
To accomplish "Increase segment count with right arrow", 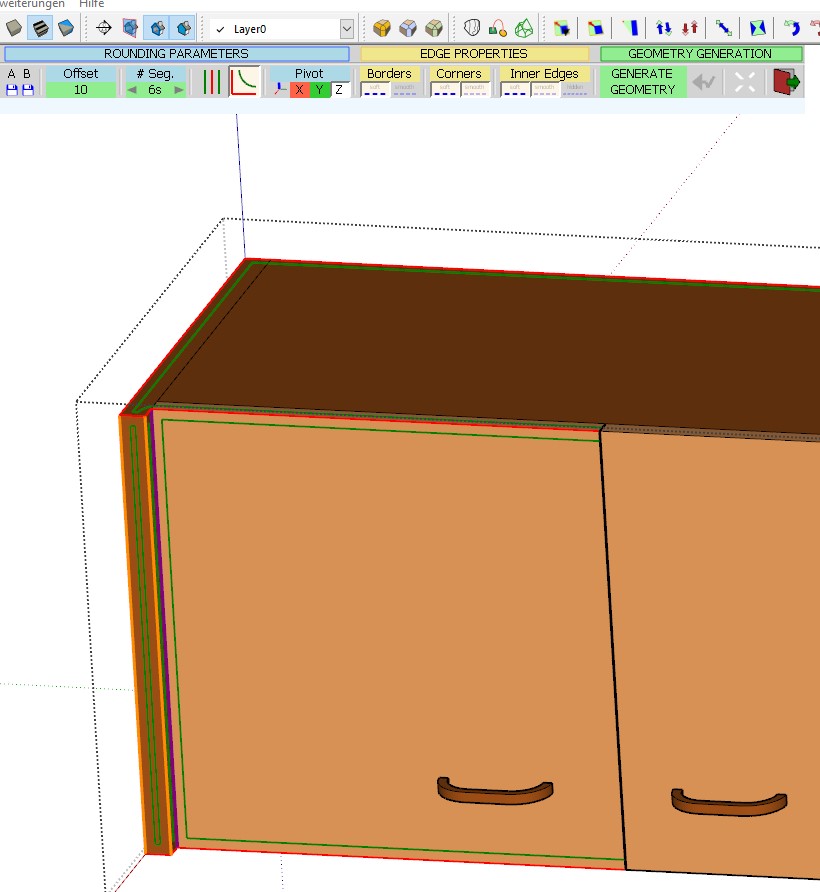I will click(x=179, y=90).
